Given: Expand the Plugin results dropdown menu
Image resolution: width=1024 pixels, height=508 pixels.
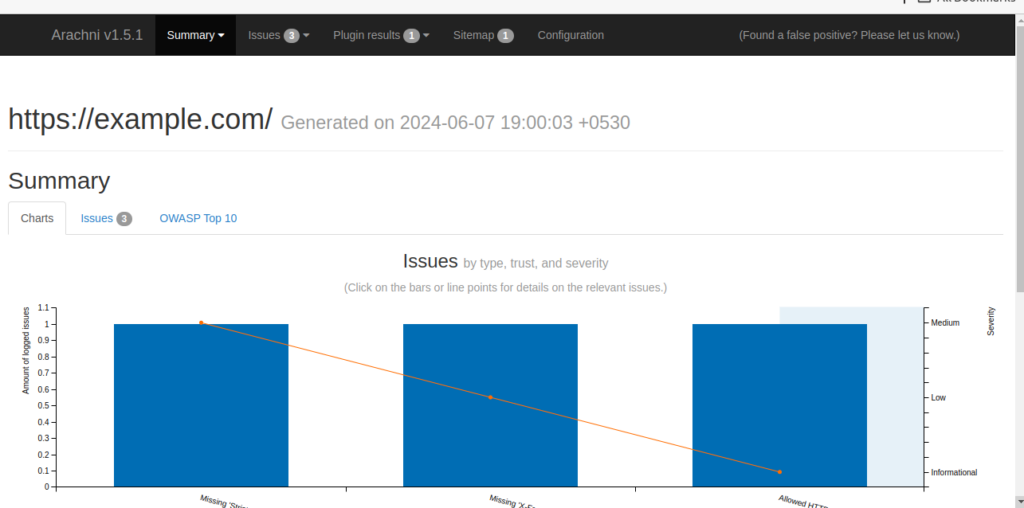Looking at the screenshot, I should 380,35.
